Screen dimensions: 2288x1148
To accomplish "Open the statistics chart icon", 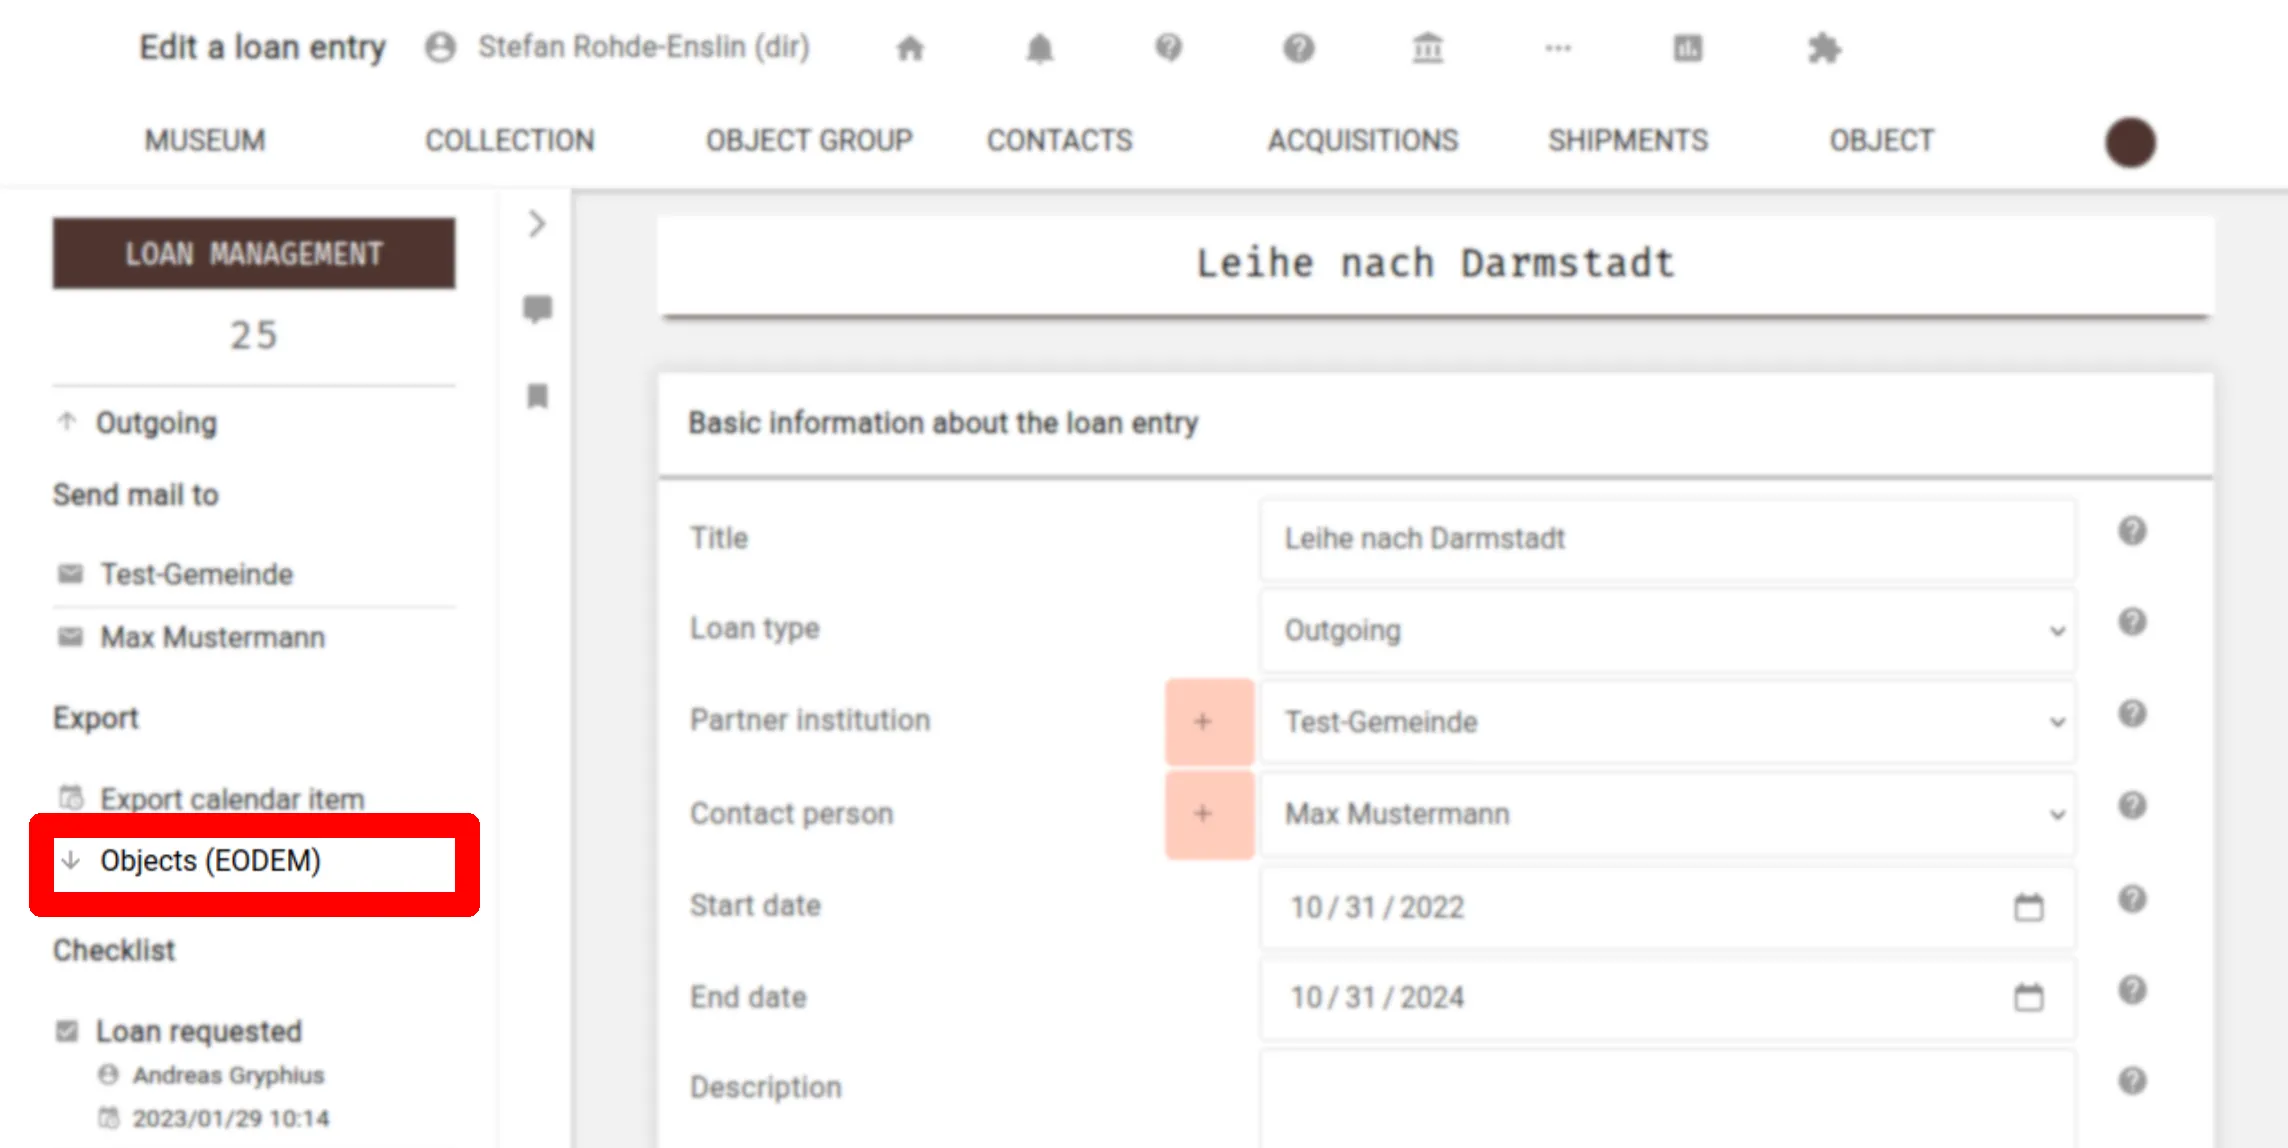I will (x=1687, y=48).
